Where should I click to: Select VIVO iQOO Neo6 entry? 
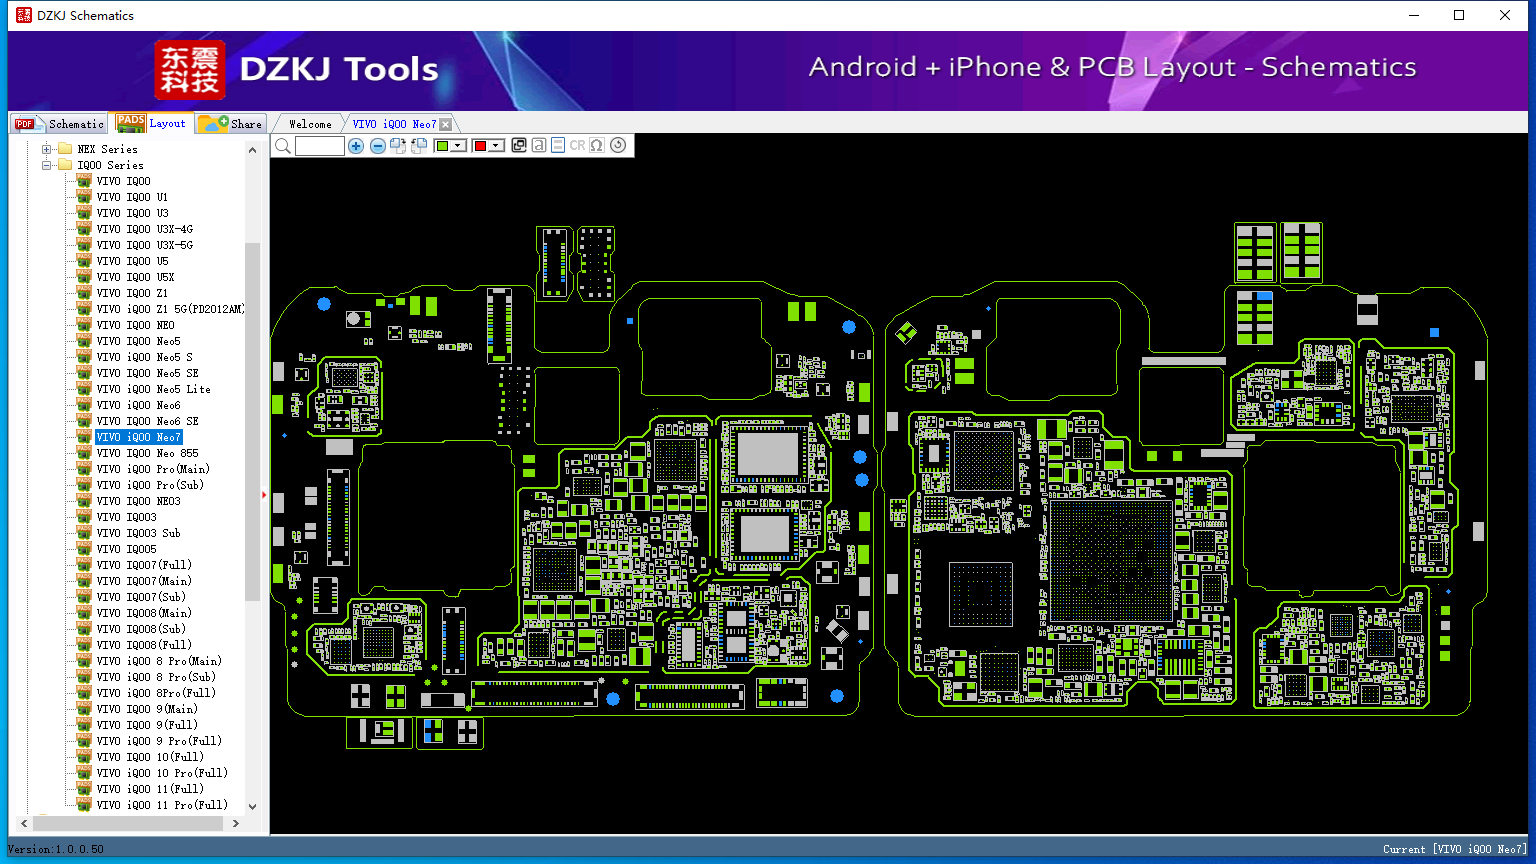click(x=138, y=405)
